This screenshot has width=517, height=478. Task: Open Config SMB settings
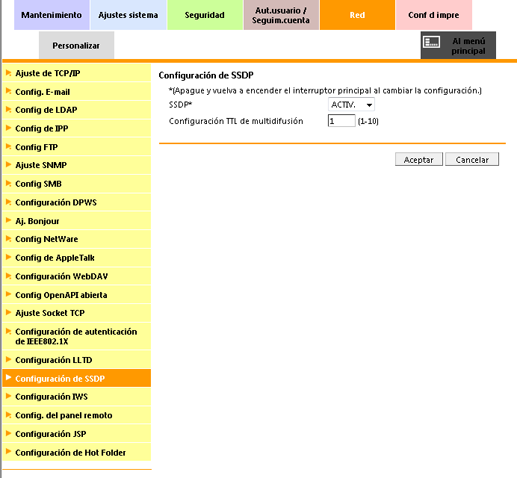(x=77, y=184)
